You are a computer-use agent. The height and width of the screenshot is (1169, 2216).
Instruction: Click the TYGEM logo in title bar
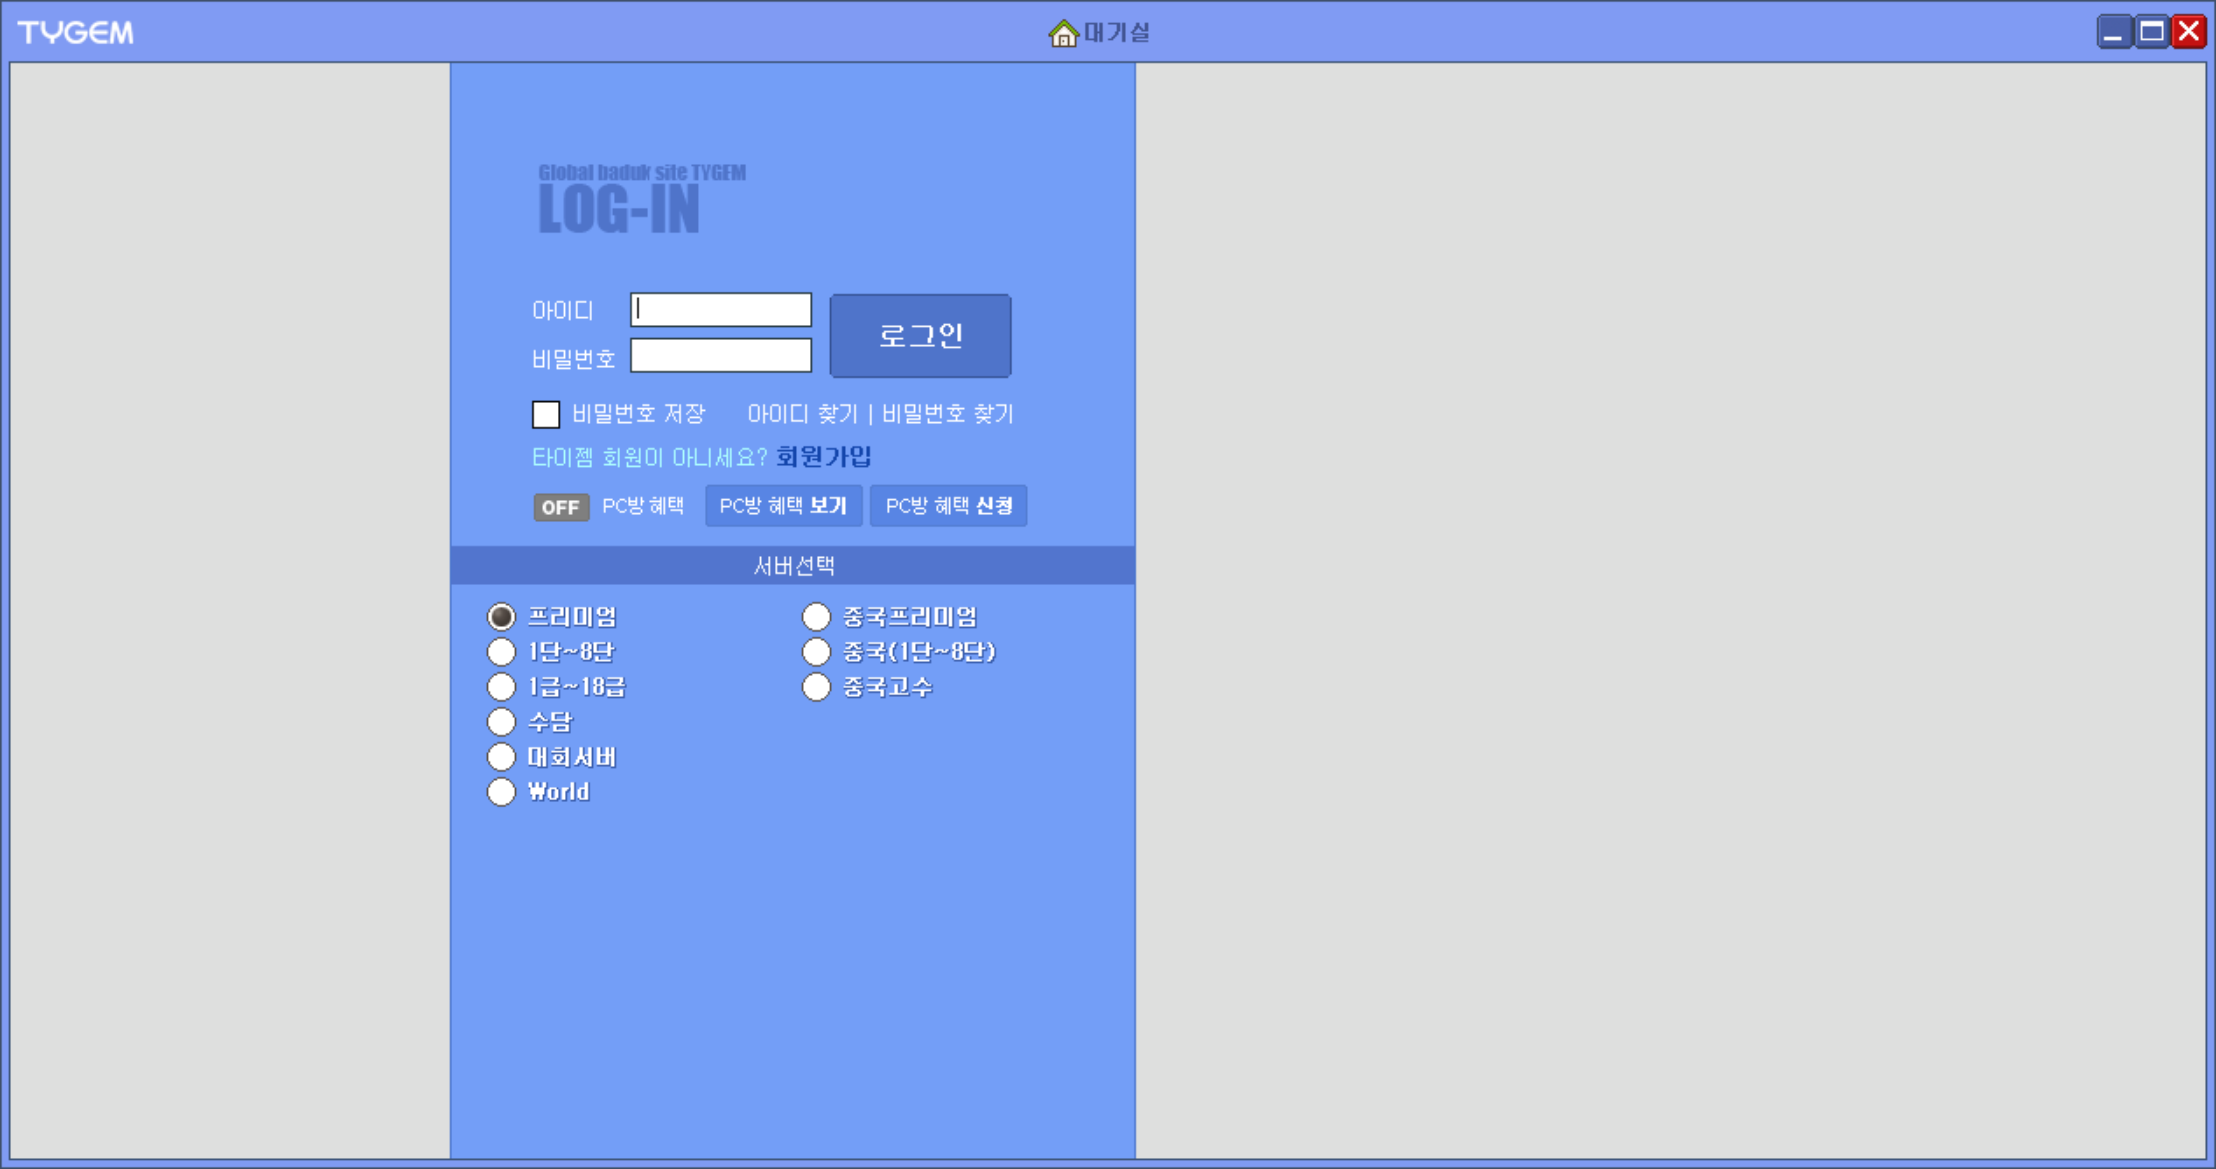coord(76,33)
